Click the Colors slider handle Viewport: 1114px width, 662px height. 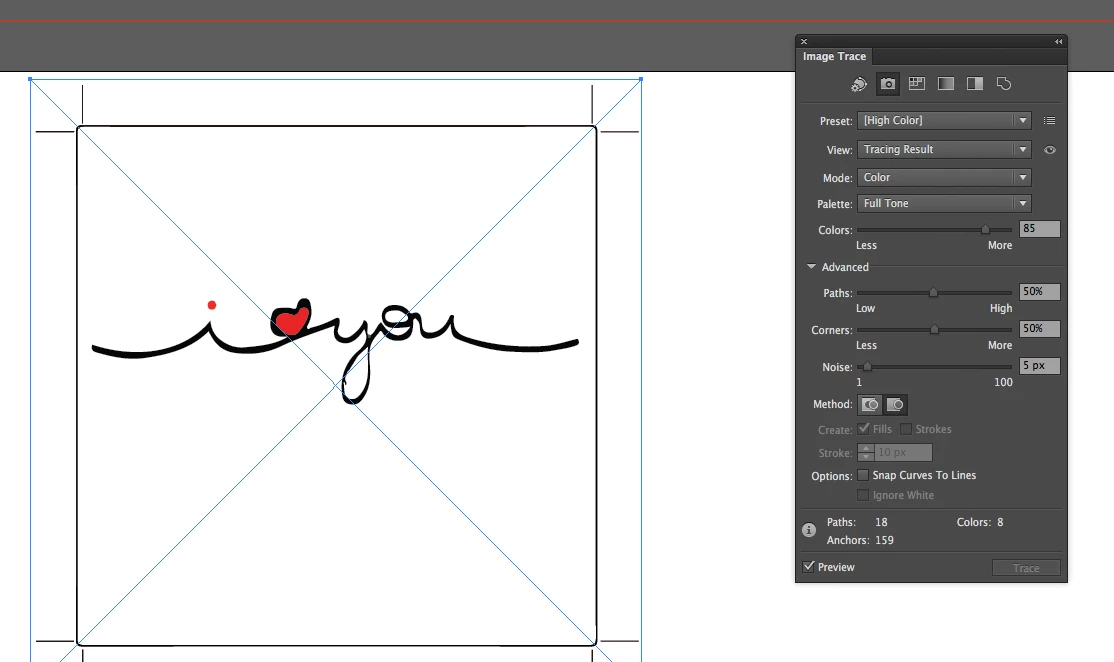[x=985, y=229]
